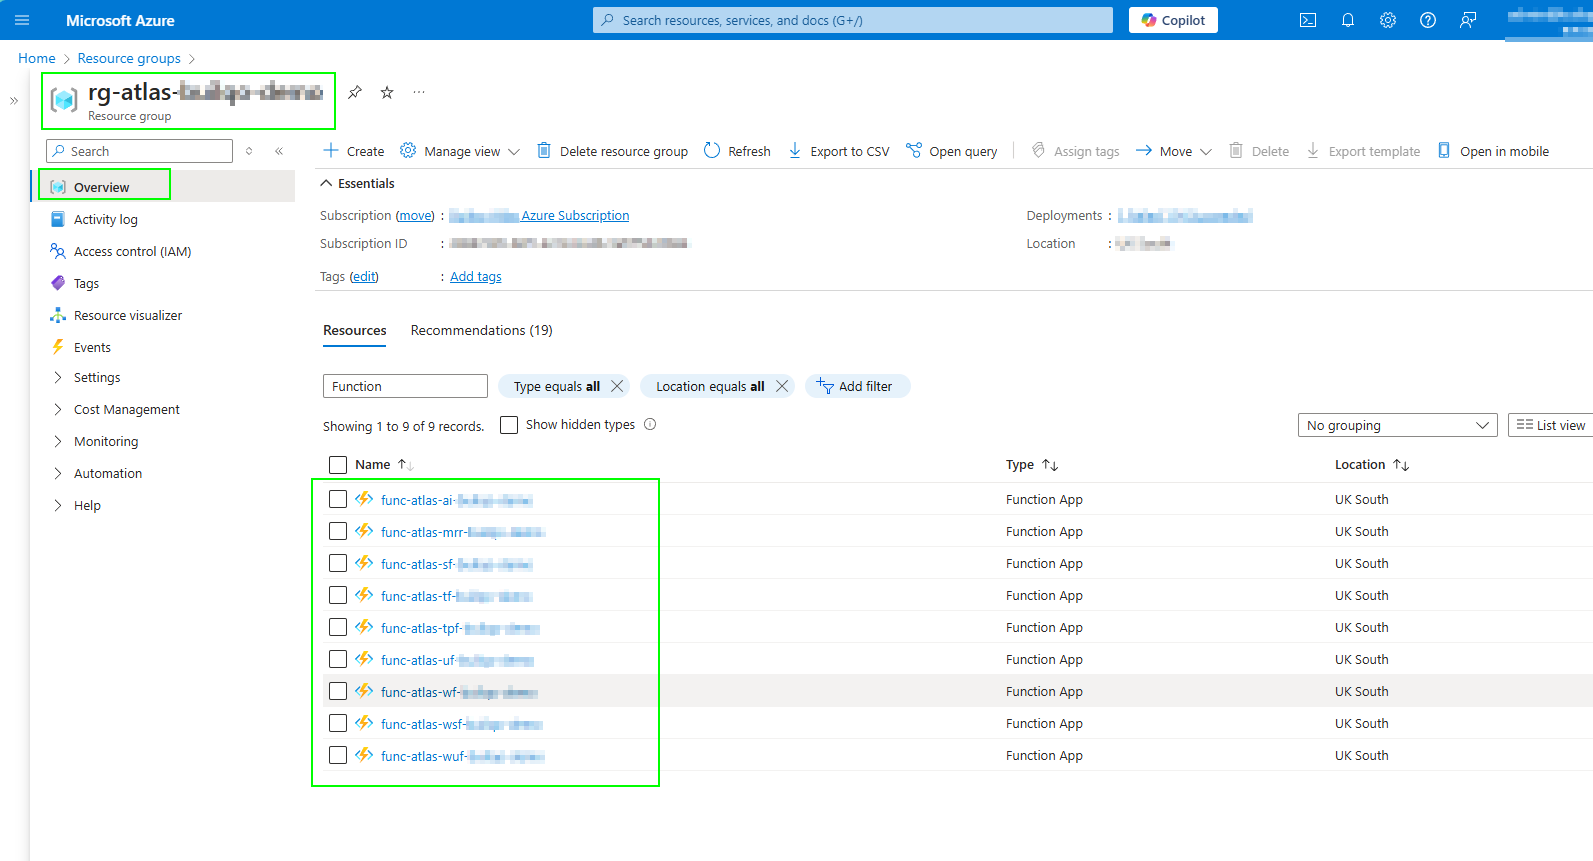Enable Show hidden types checkbox
This screenshot has width=1593, height=861.
(x=509, y=425)
